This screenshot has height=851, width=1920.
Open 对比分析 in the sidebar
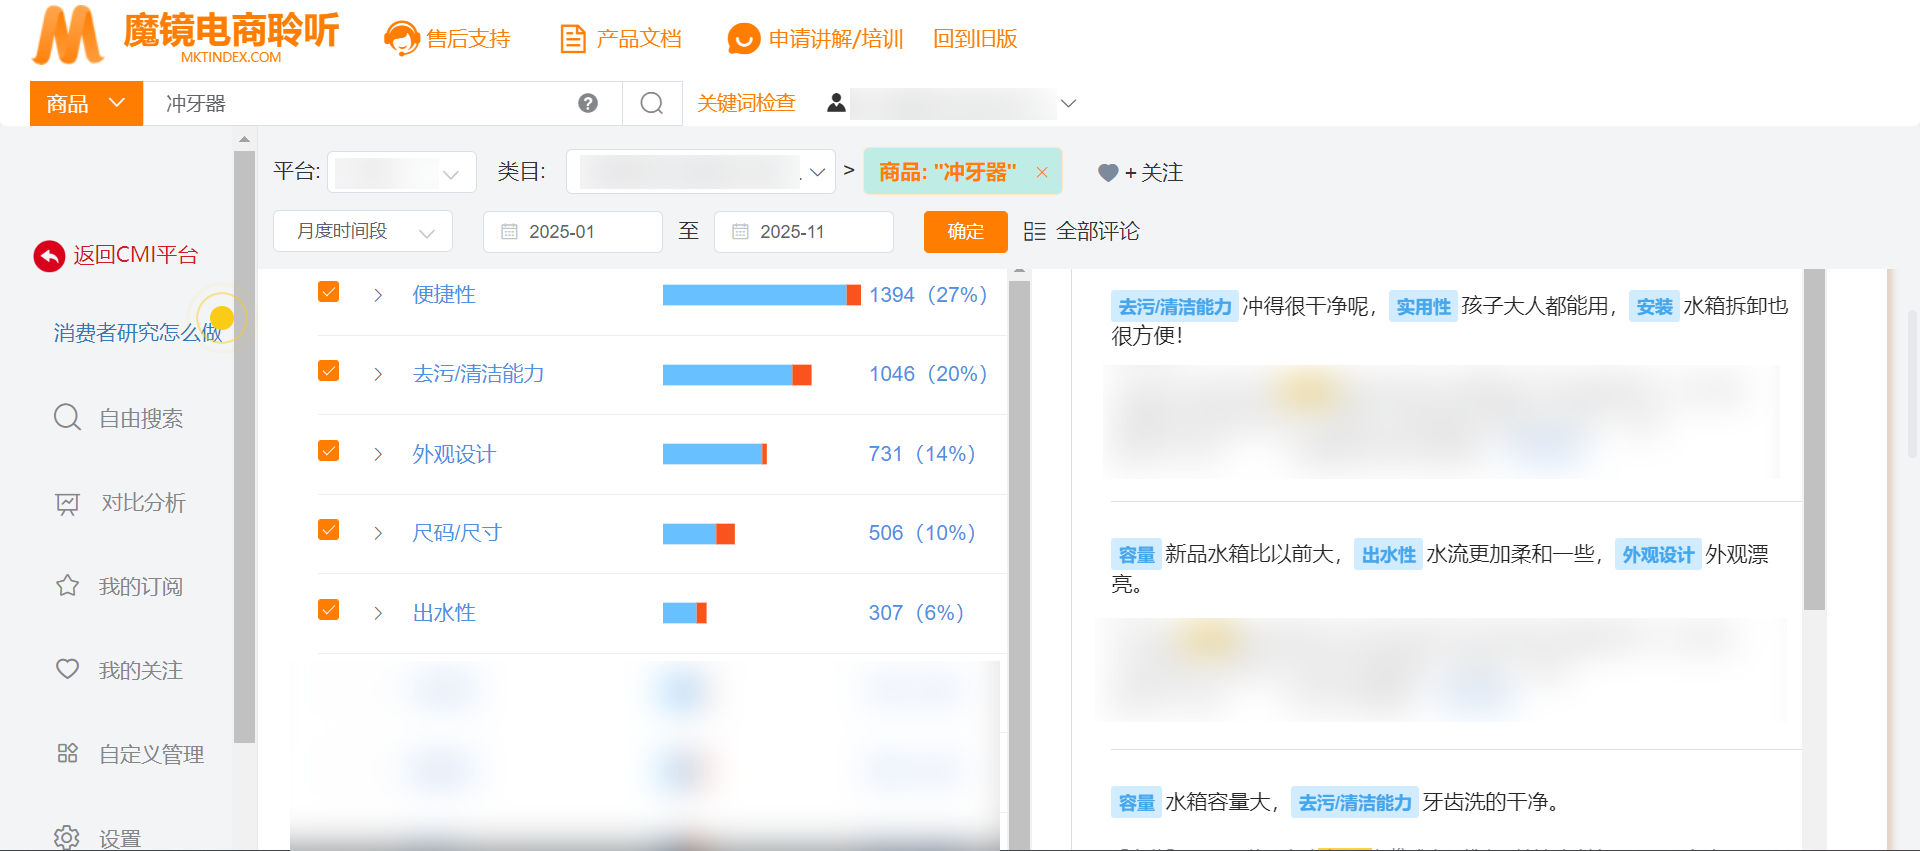142,503
